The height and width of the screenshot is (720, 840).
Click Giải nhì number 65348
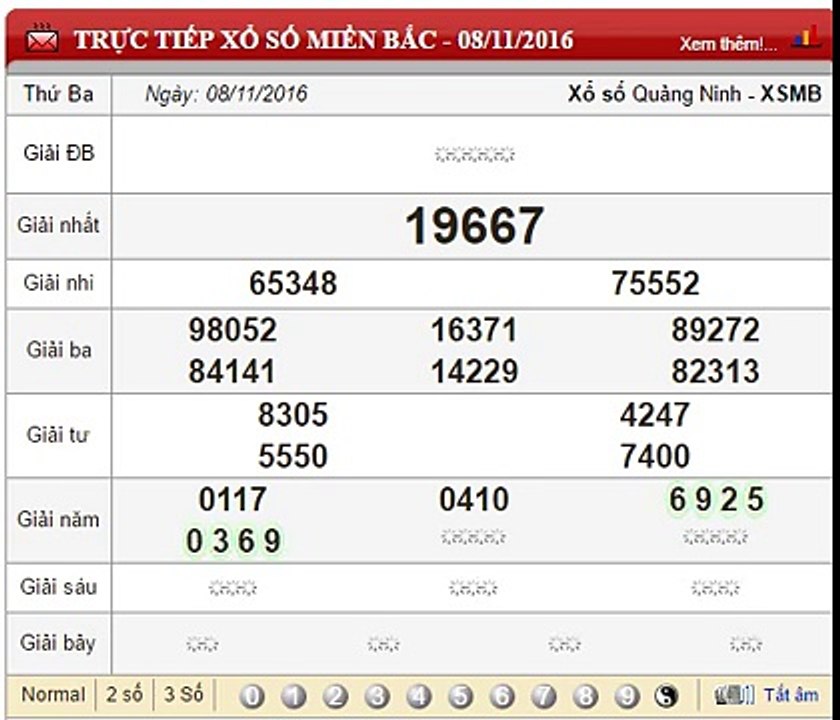293,283
